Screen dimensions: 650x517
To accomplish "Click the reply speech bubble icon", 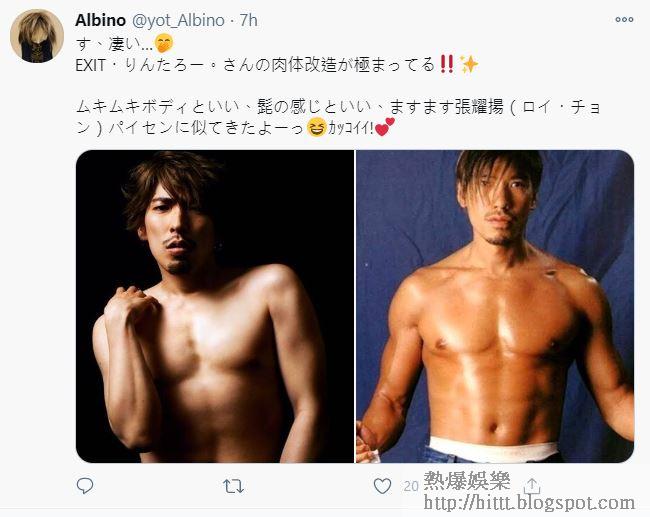I will 85,485.
